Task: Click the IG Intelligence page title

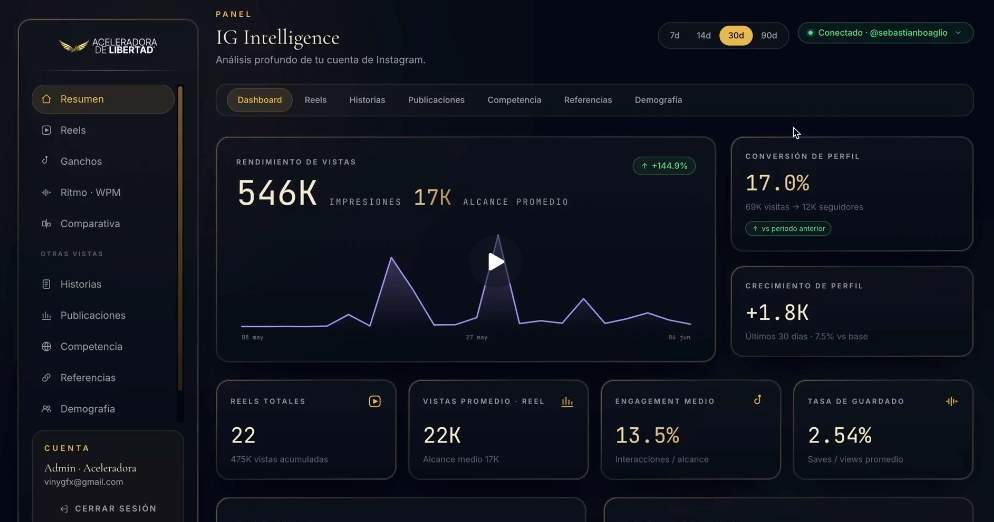Action: point(278,38)
